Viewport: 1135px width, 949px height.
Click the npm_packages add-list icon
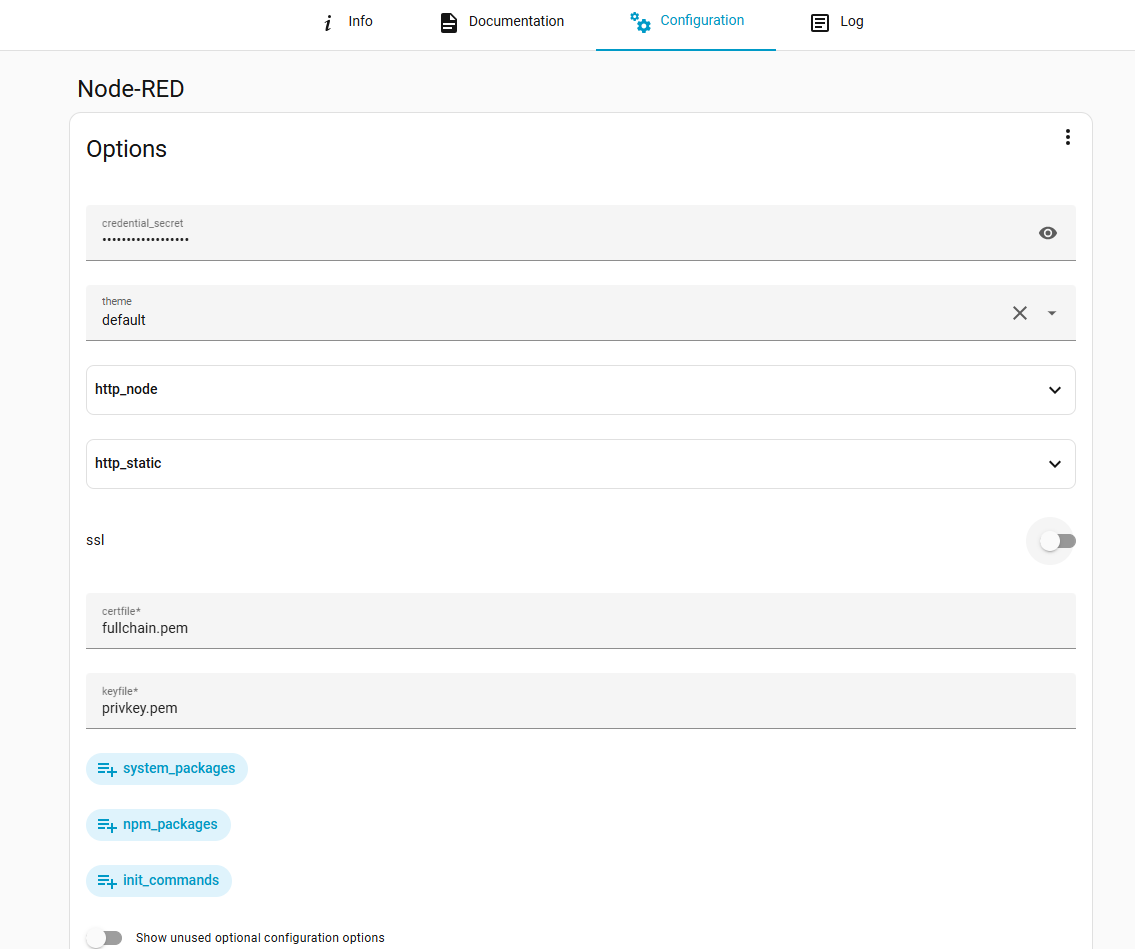107,826
